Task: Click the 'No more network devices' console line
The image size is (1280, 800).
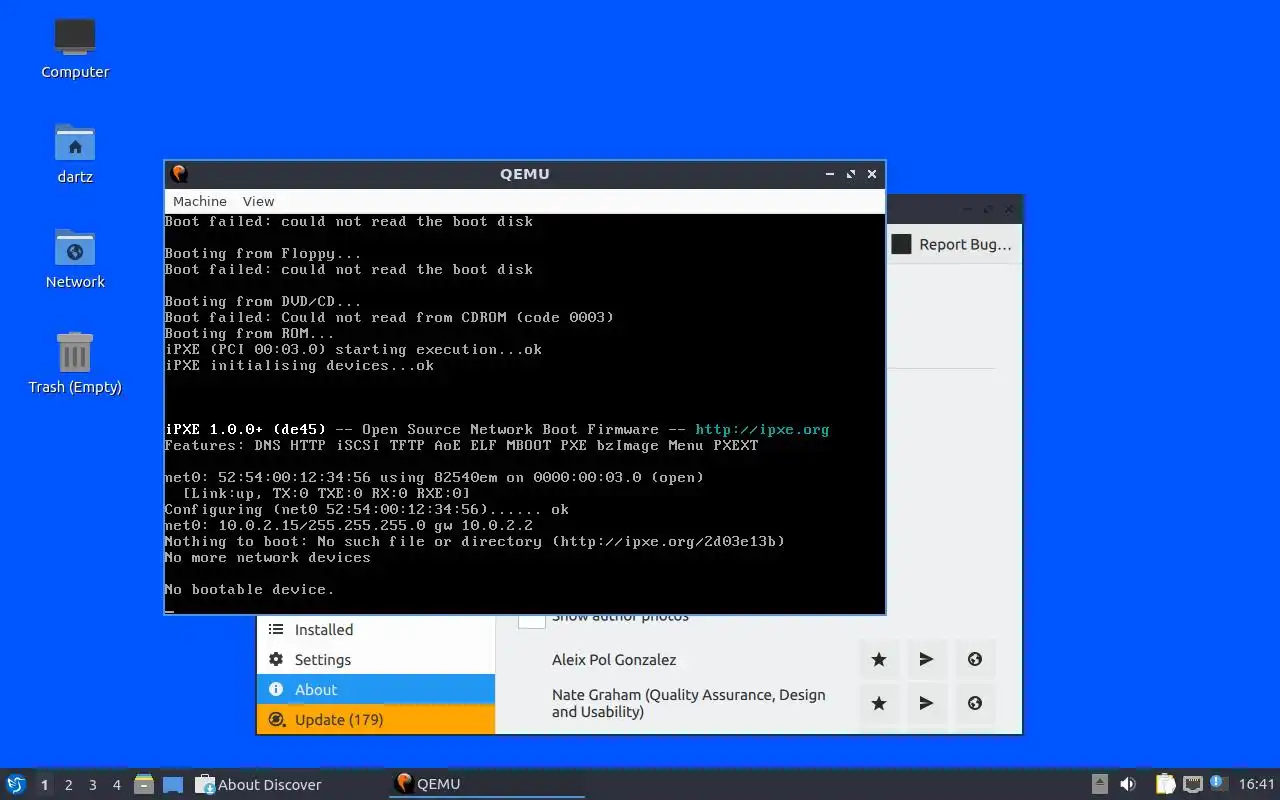Action: (267, 557)
